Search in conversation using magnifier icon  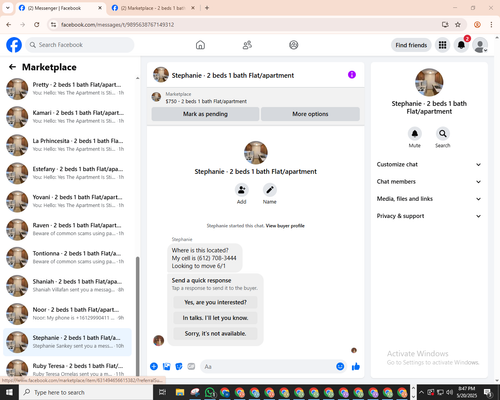443,134
